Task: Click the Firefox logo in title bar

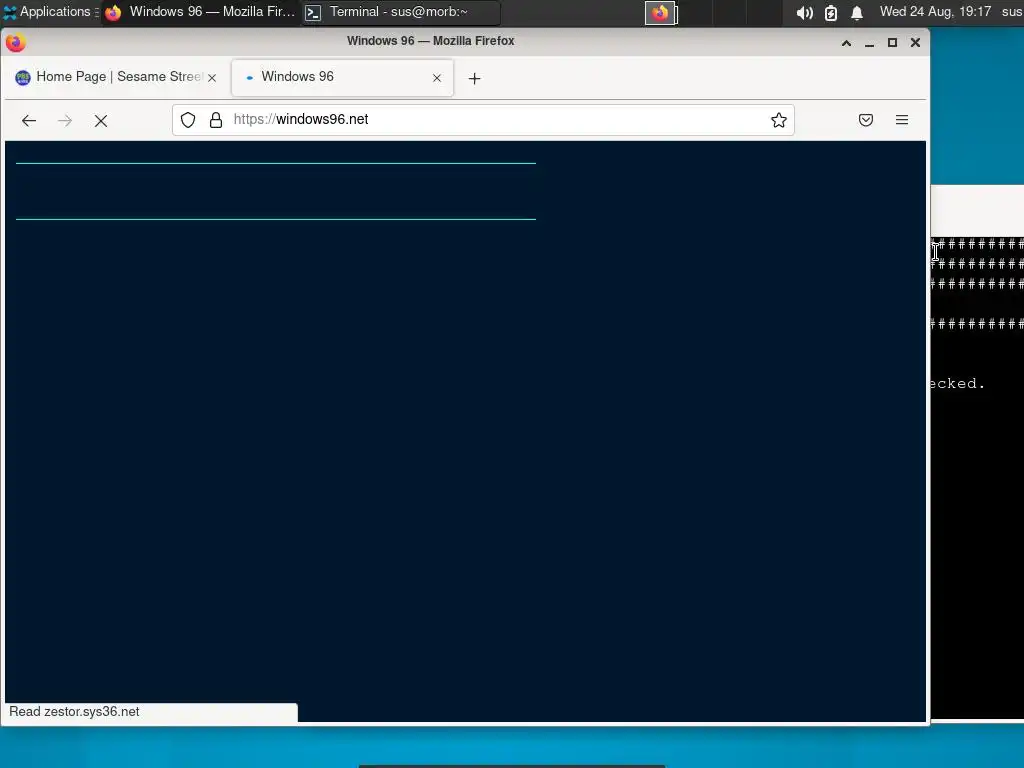Action: [16, 42]
